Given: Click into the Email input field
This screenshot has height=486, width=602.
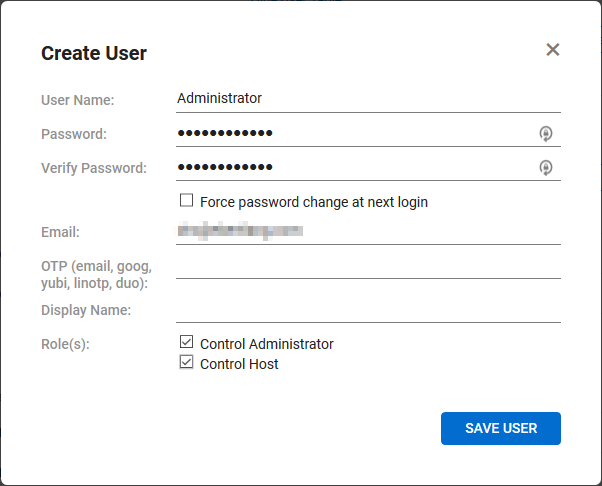Looking at the screenshot, I should click(x=368, y=232).
